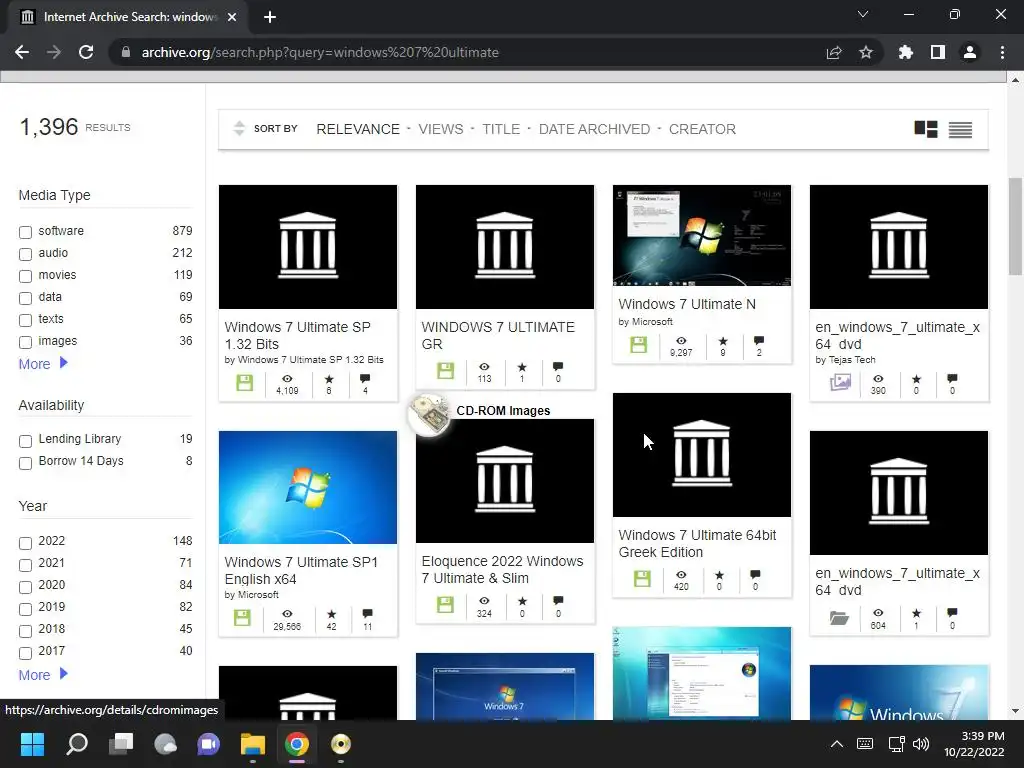The image size is (1024, 768).
Task: Click the sort direction arrows icon
Action: [239, 129]
